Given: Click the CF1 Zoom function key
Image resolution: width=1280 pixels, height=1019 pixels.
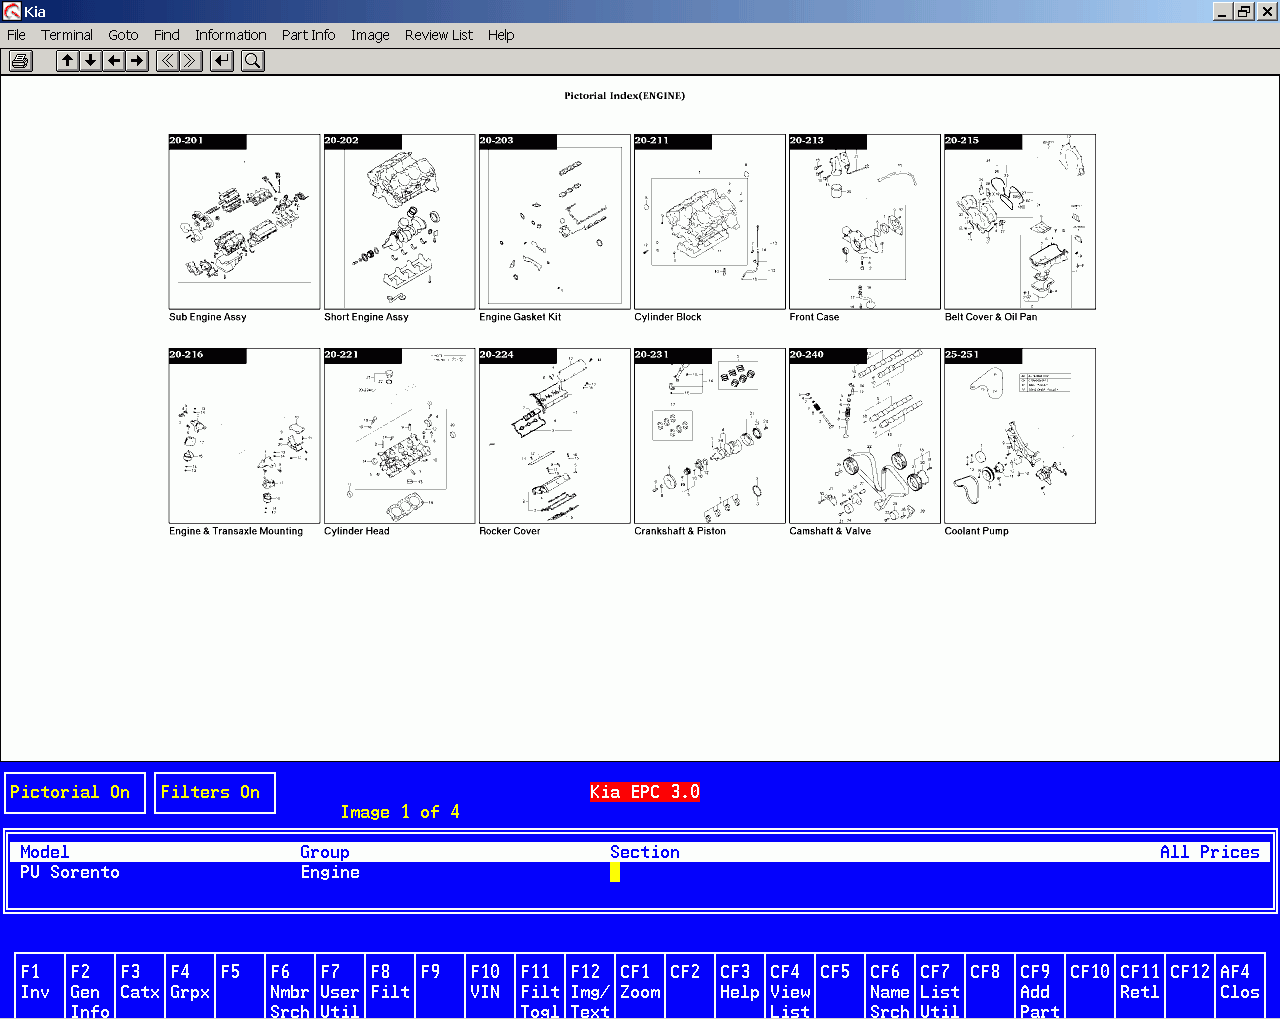Looking at the screenshot, I should [640, 987].
